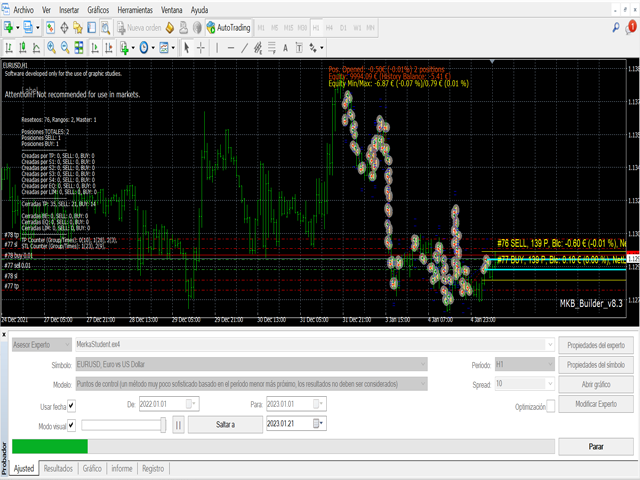
Task: Select the trendline tool
Action: point(244,48)
